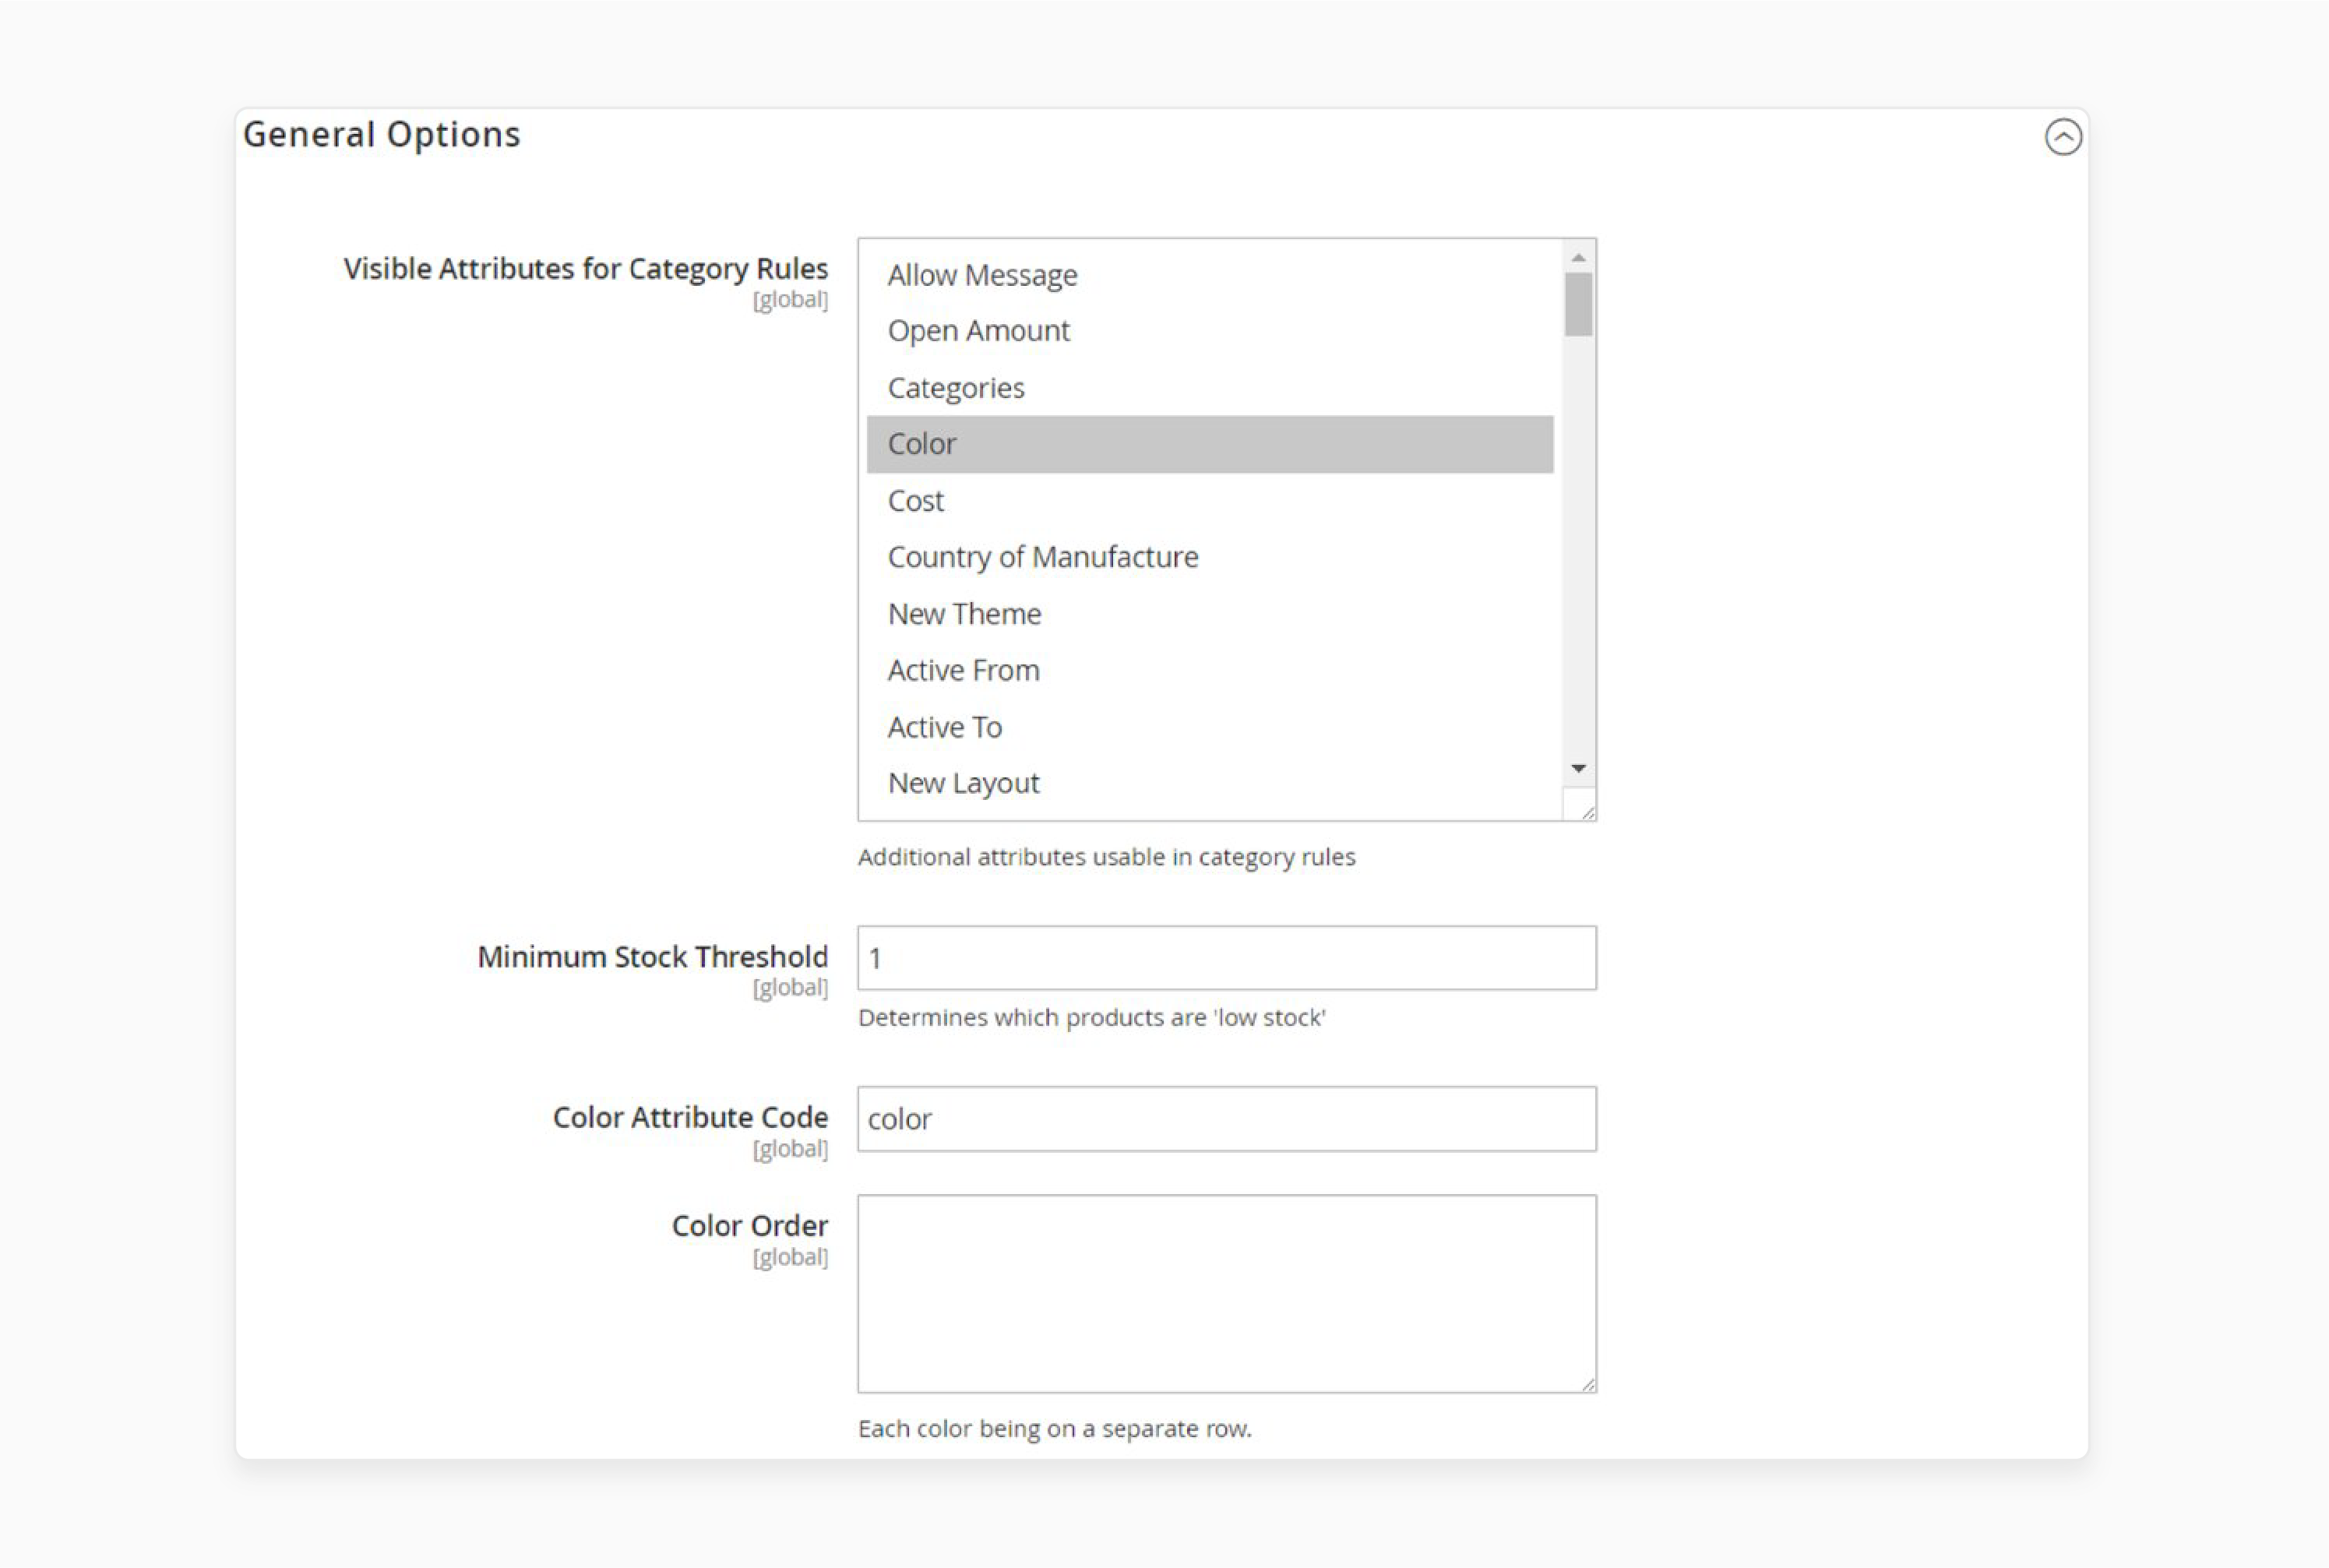Viewport: 2329px width, 1568px height.
Task: Click the Visible Attributes for Category Rules label
Action: point(585,268)
